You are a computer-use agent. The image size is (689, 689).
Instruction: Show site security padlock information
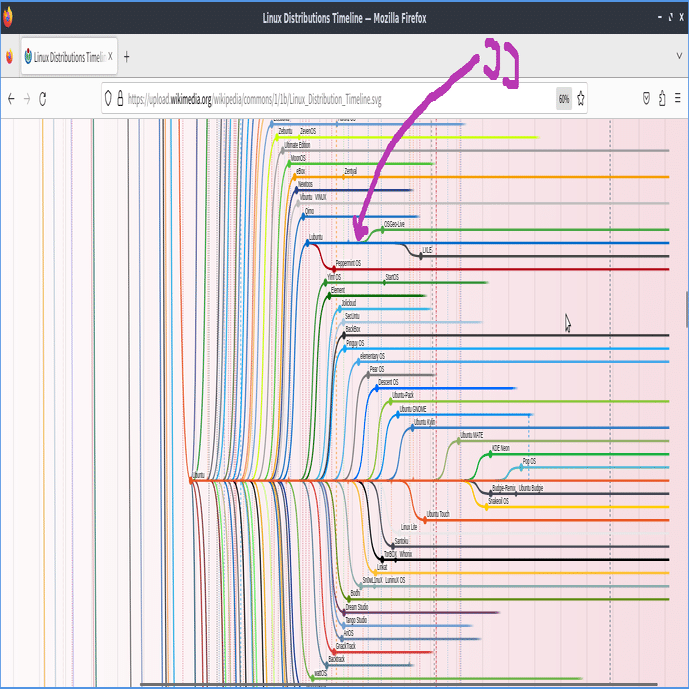(120, 98)
